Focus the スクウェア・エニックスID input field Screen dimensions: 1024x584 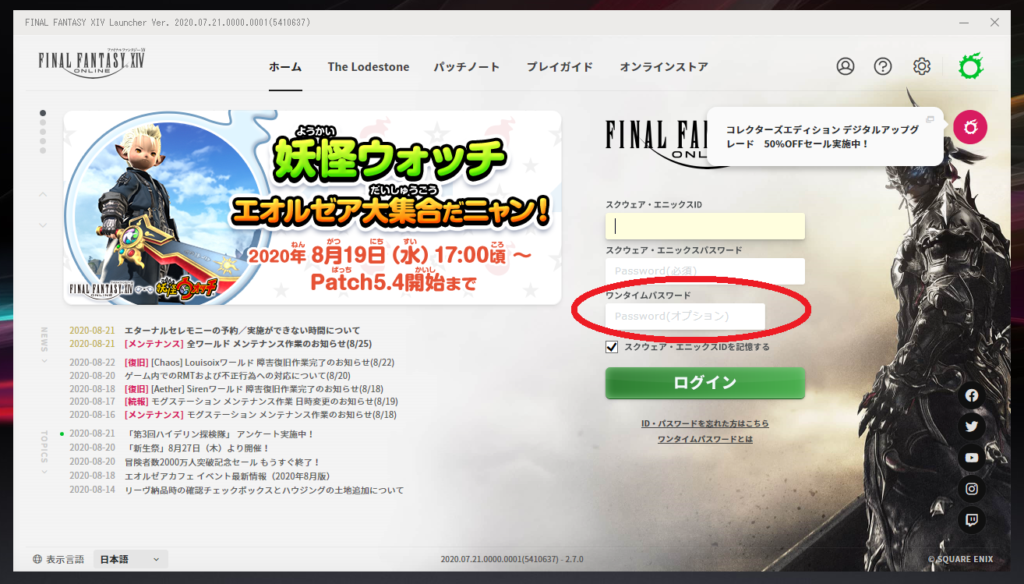(705, 226)
